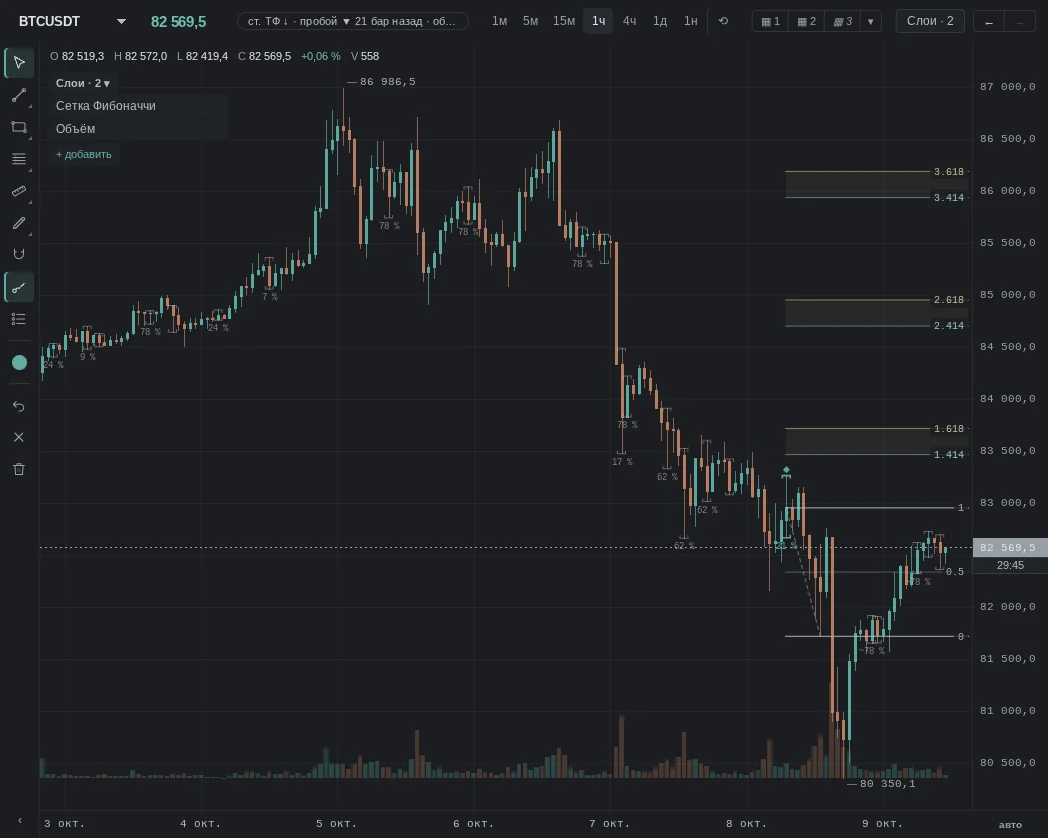The height and width of the screenshot is (838, 1048).
Task: Switch to the 1д timeframe
Action: pyautogui.click(x=660, y=21)
